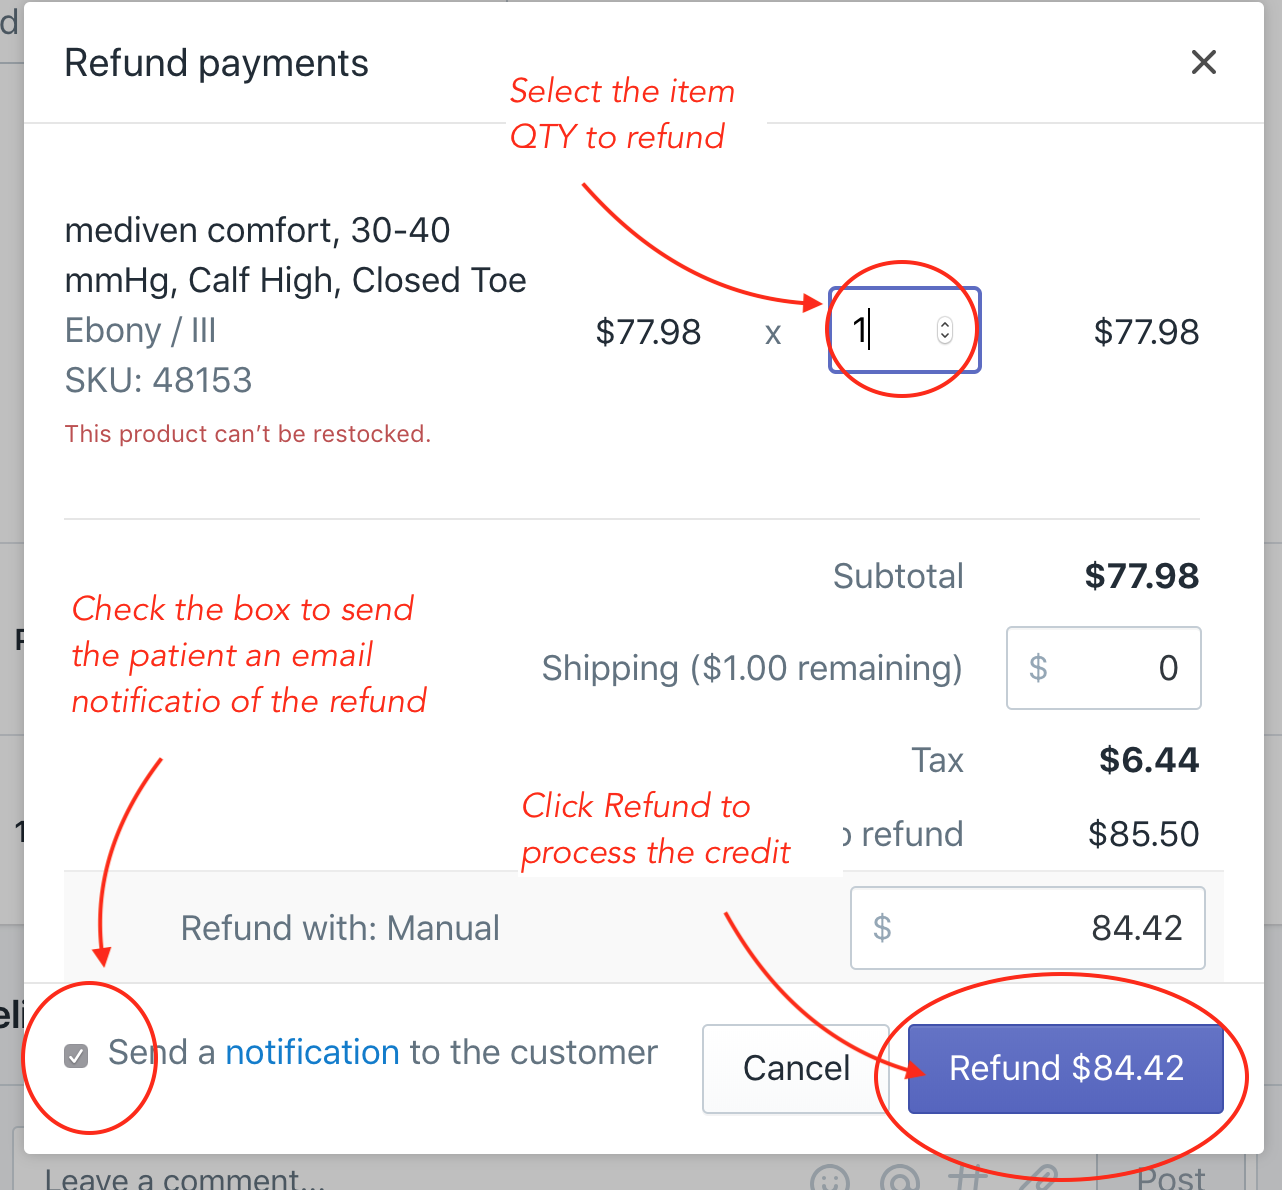Image resolution: width=1282 pixels, height=1190 pixels.
Task: Click the Refund $84.42 button
Action: click(1066, 1068)
